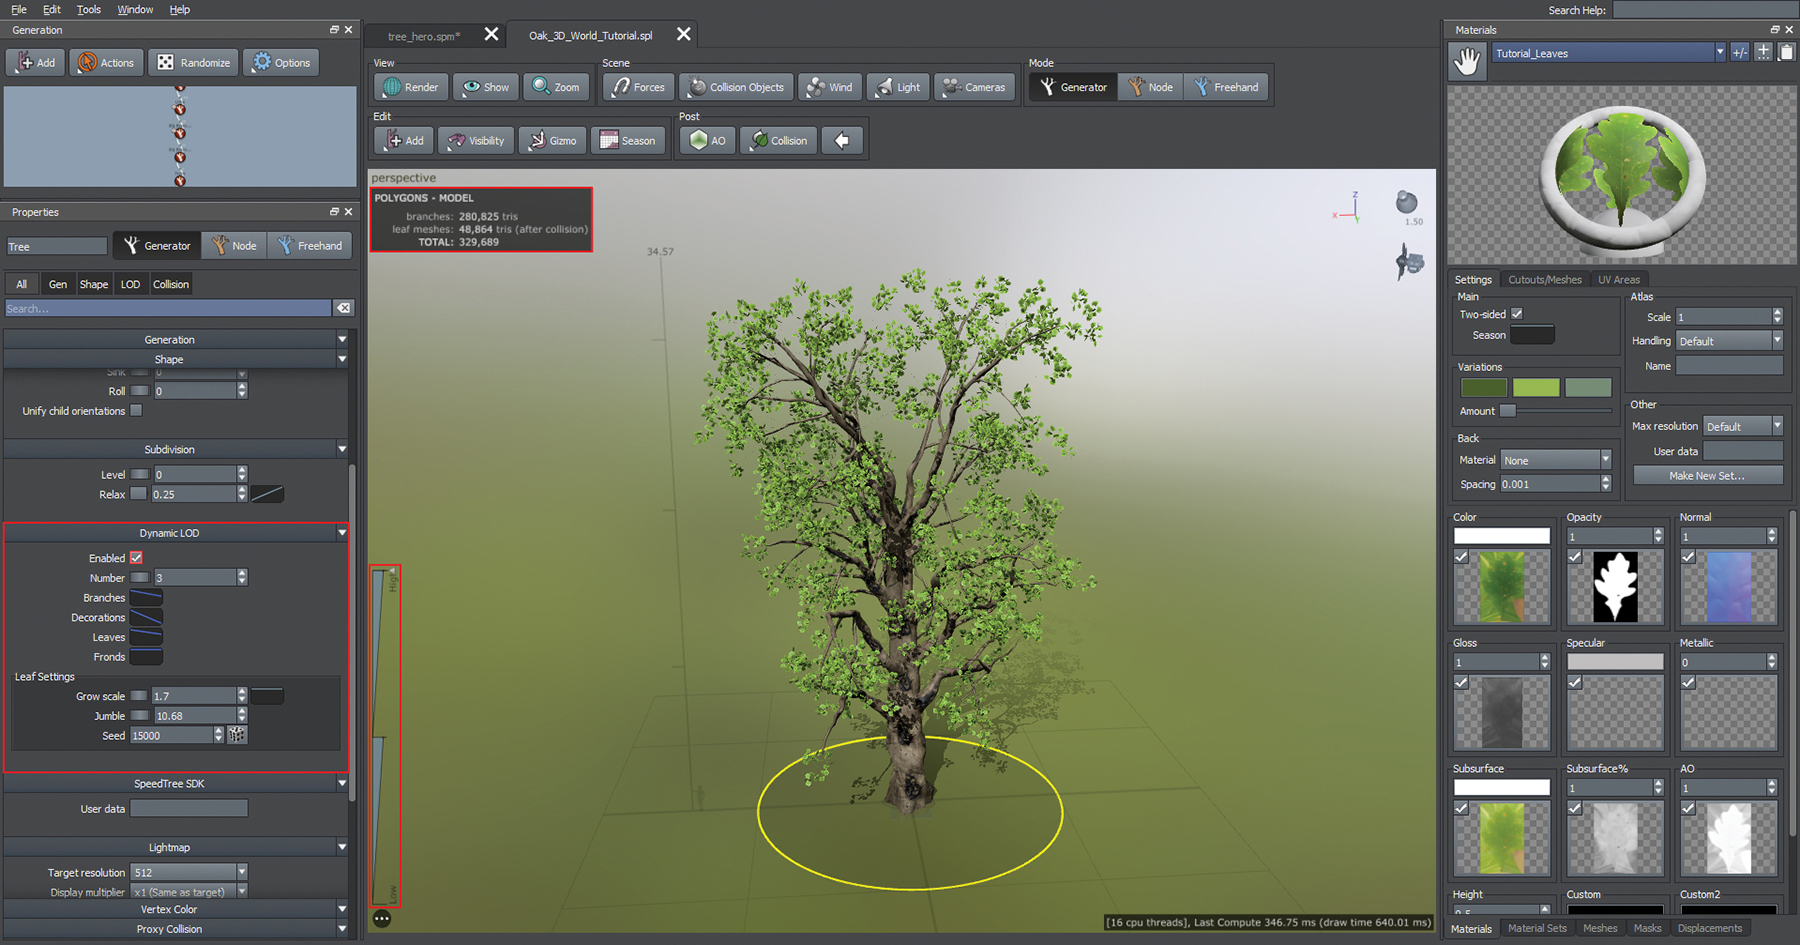Viewport: 1800px width, 945px height.
Task: Toggle the Collision post button
Action: [x=779, y=140]
